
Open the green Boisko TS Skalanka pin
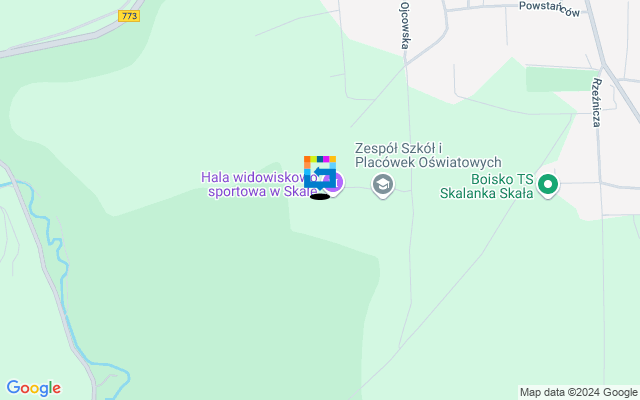pos(548,186)
